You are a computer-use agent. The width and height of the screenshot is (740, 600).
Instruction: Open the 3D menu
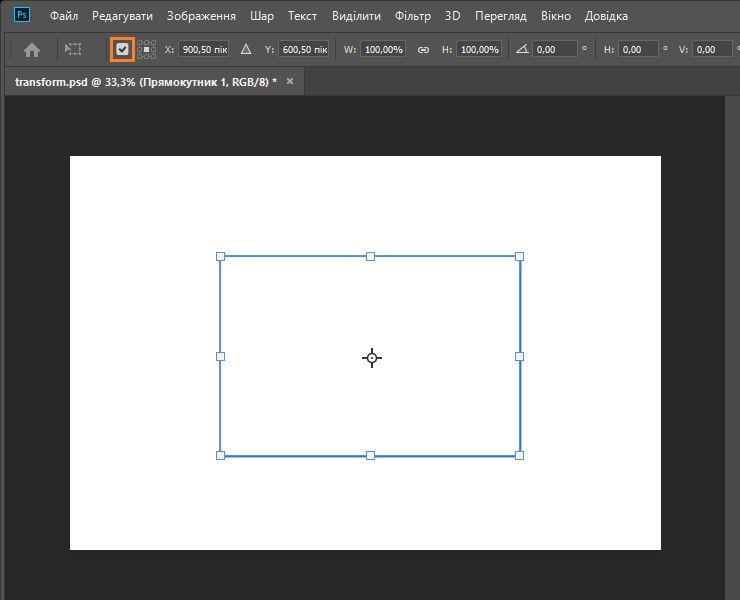(453, 16)
